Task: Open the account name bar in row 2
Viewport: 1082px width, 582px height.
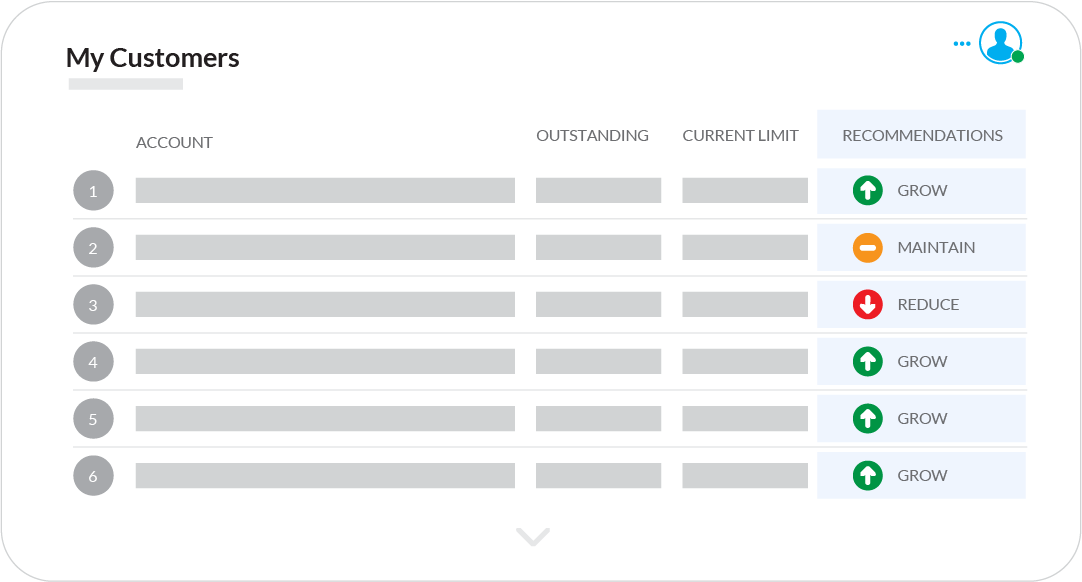Action: pos(325,247)
